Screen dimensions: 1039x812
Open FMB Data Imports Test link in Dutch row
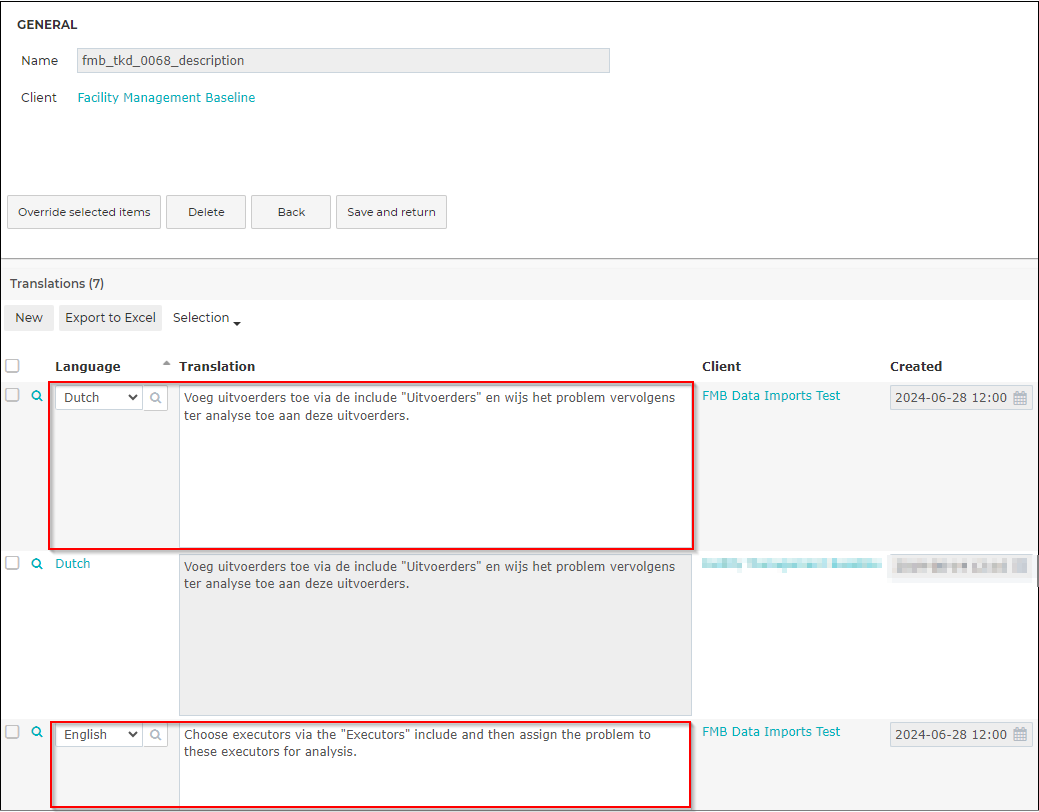[x=771, y=396]
